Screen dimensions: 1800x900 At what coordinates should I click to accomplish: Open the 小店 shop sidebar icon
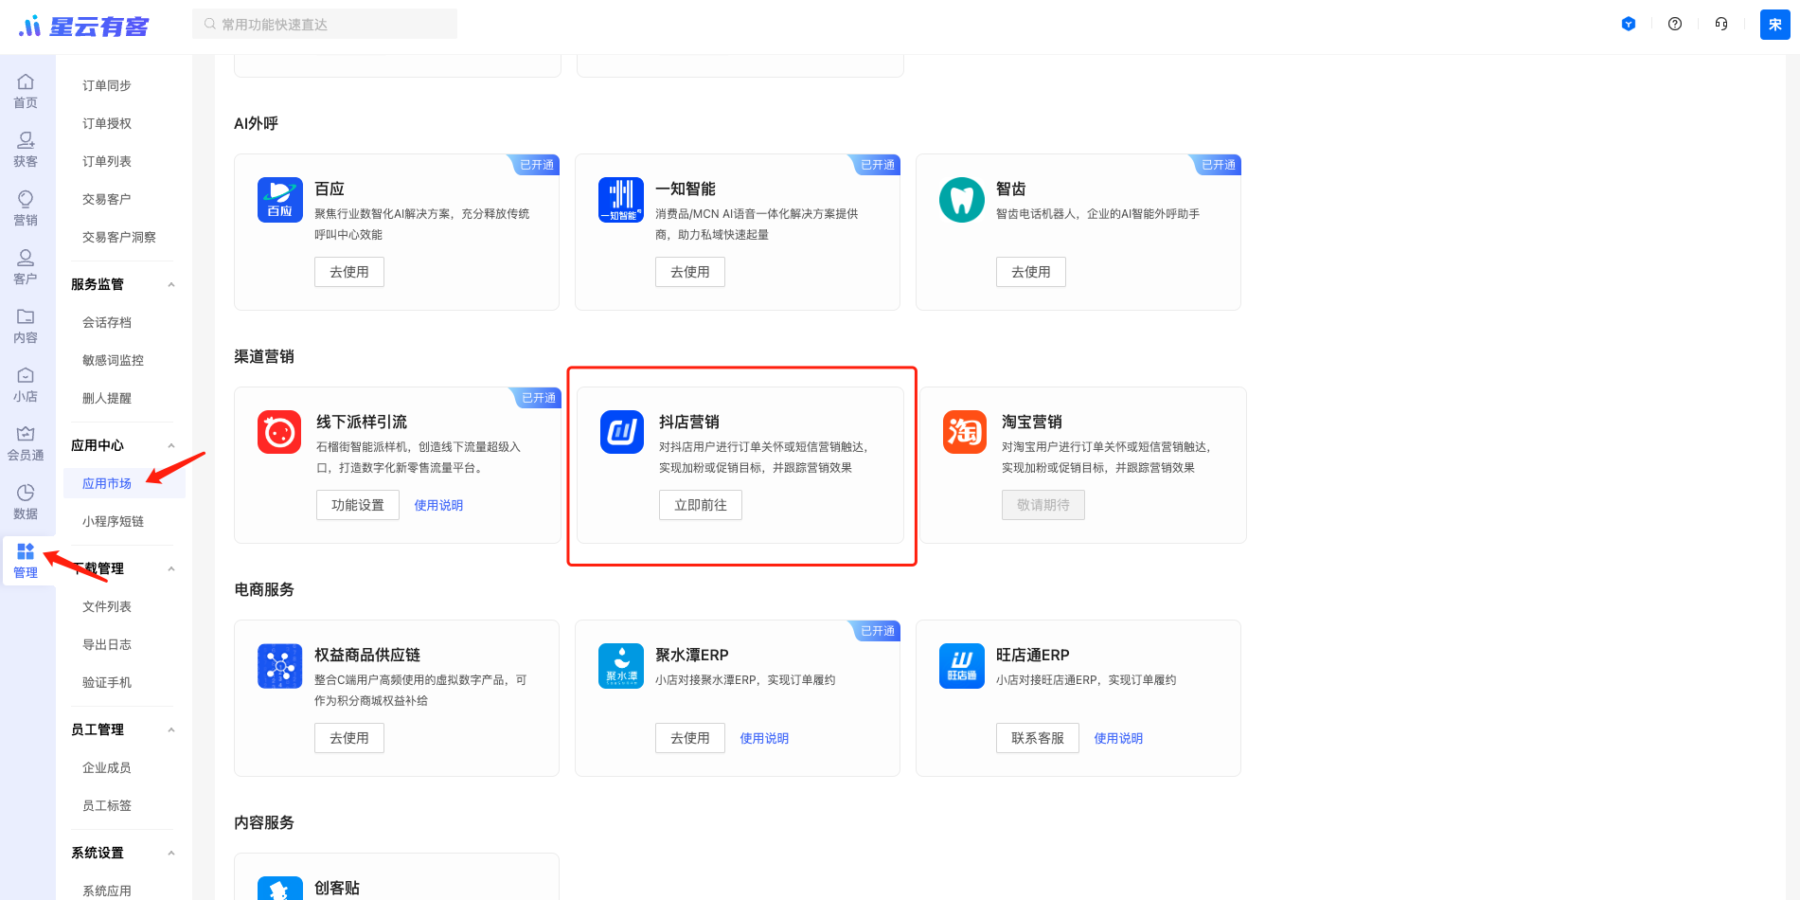coord(26,385)
